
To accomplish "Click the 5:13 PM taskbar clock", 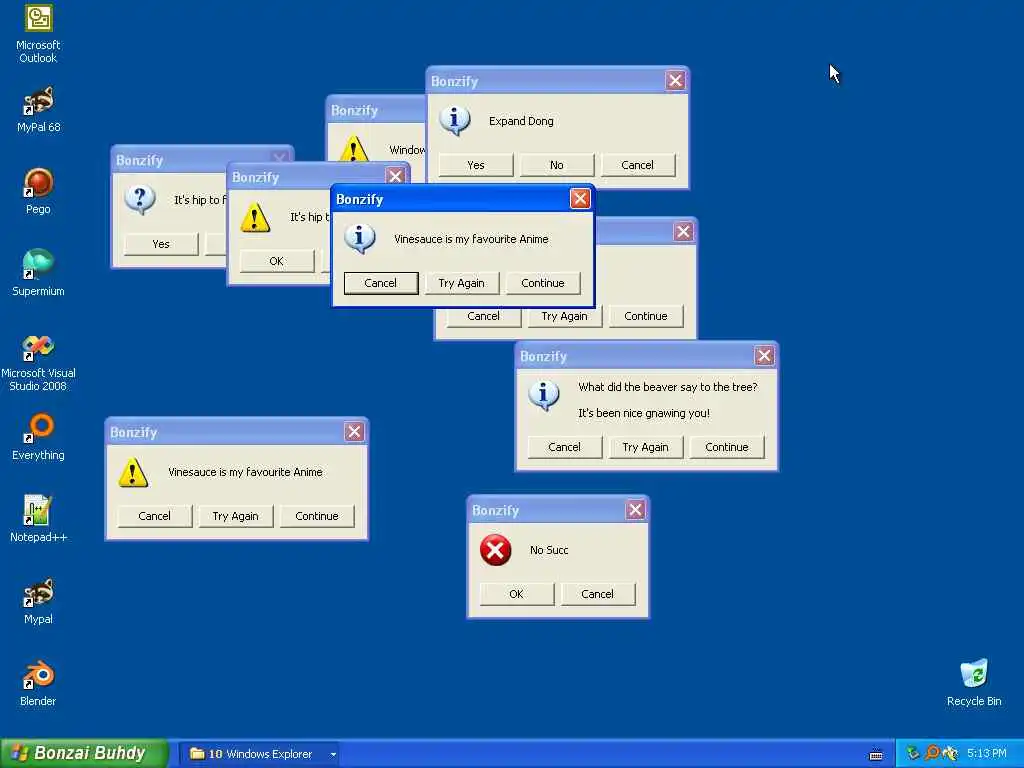I will pyautogui.click(x=987, y=754).
